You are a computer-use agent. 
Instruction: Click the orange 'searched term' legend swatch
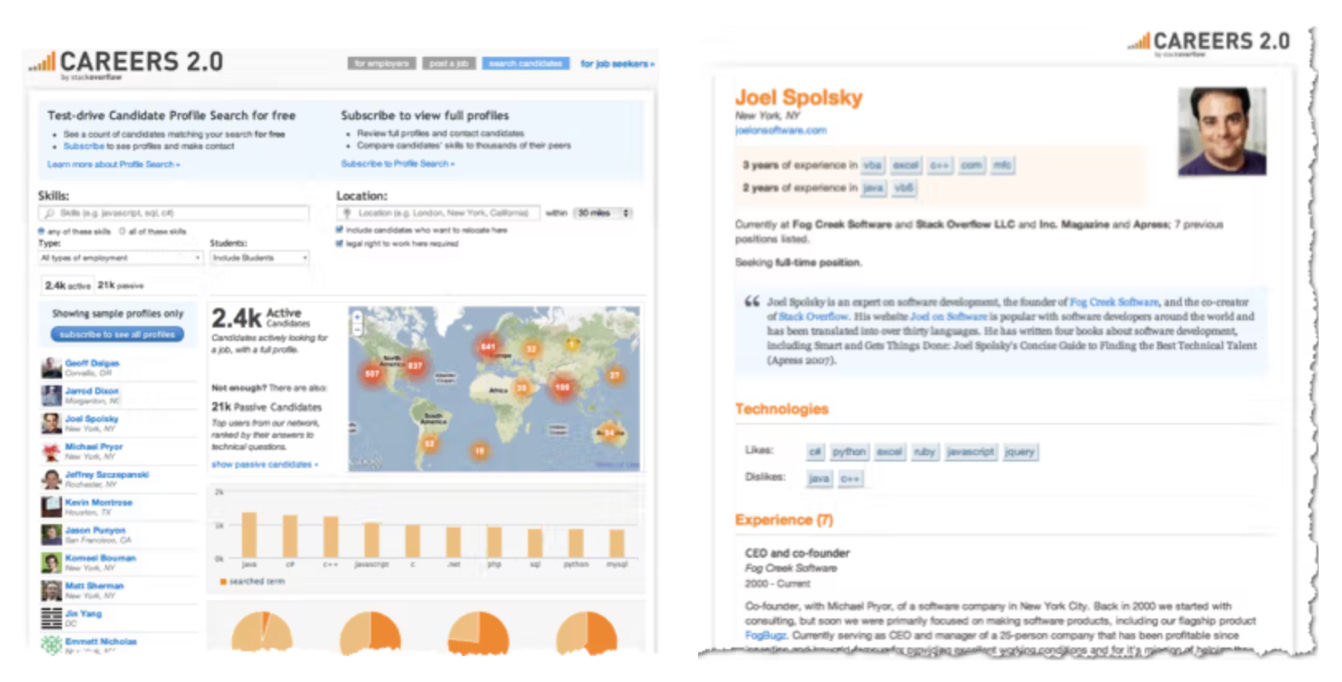click(223, 581)
